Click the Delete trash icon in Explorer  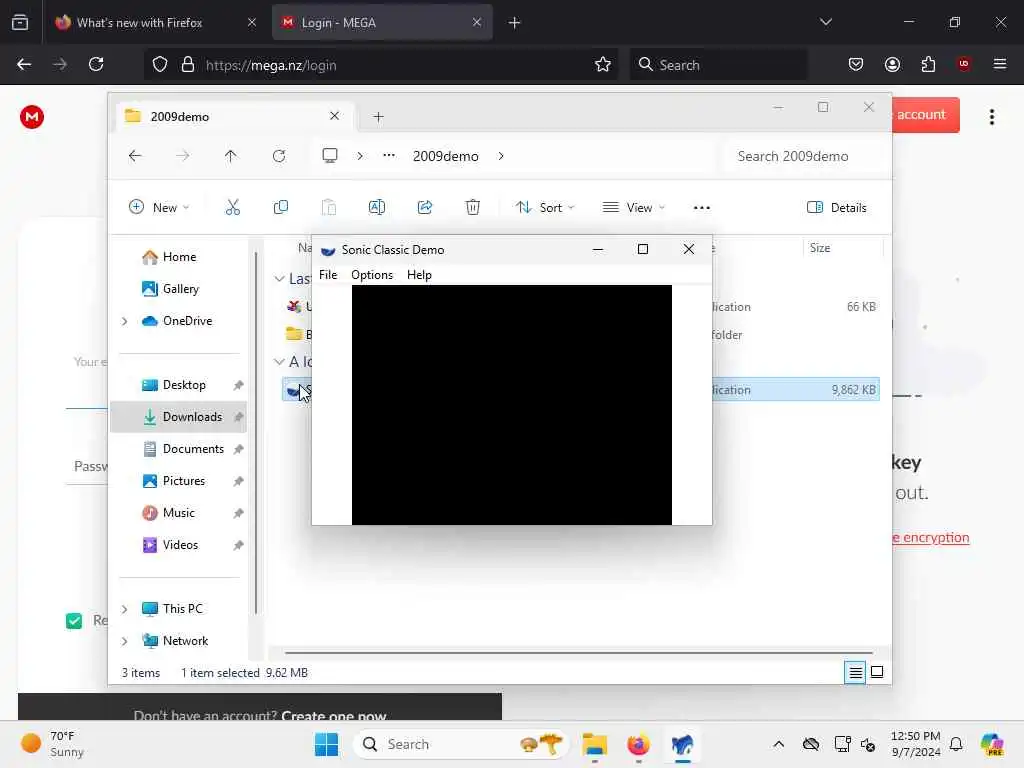tap(473, 208)
